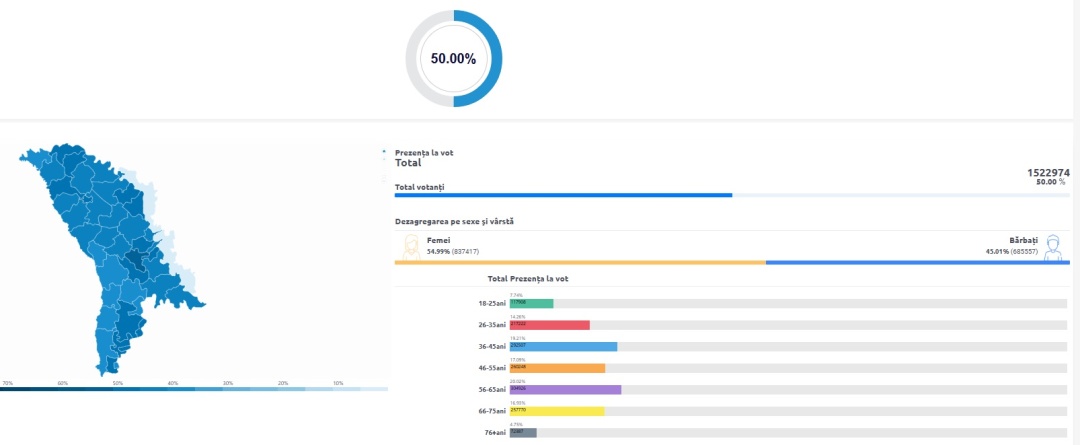This screenshot has height=445, width=1080.
Task: Select the active blue dot beside Prezența la vot
Action: 384,152
